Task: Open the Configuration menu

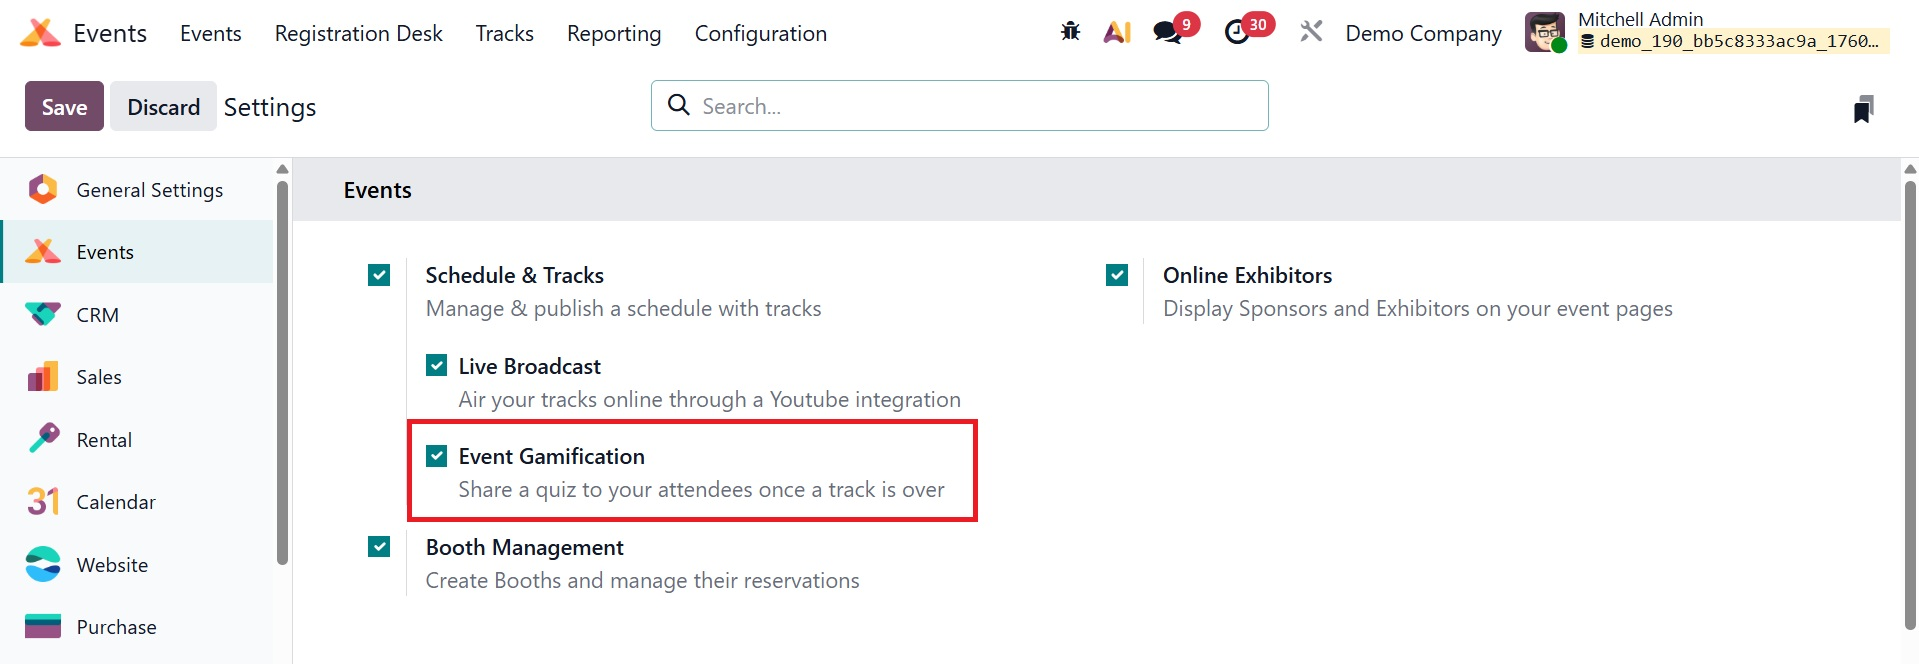Action: click(x=760, y=33)
